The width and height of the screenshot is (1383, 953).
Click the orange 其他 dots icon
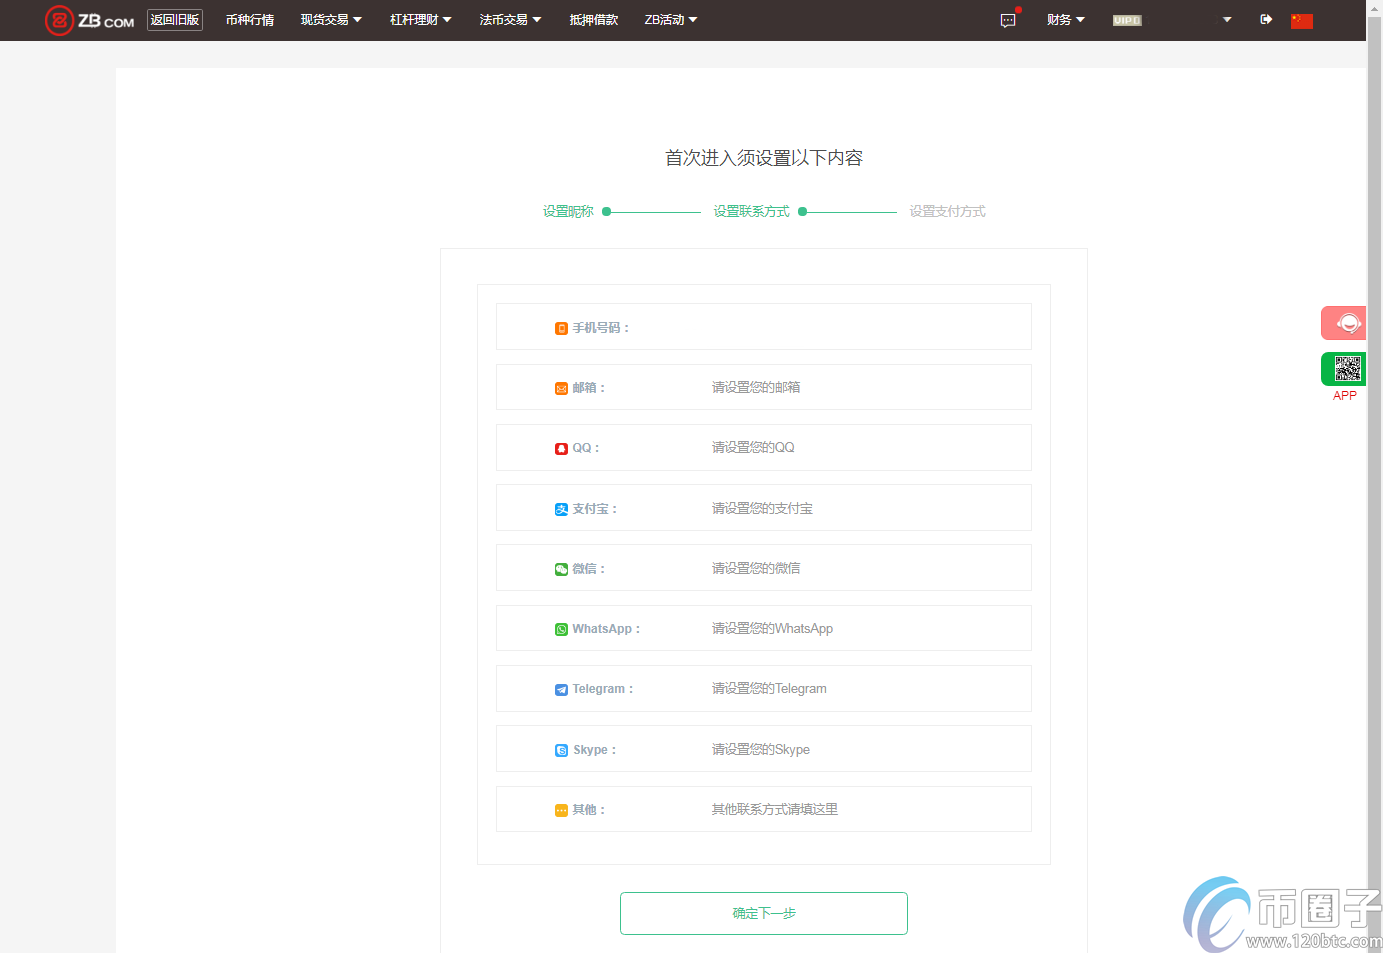point(561,810)
